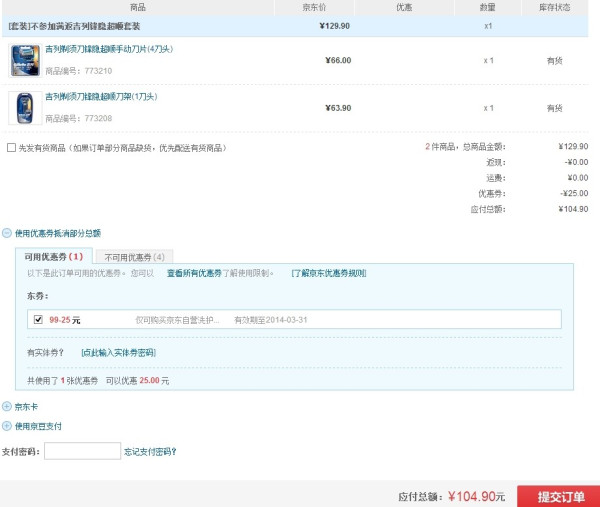The height and width of the screenshot is (507, 600).
Task: Click the 共使用了 1 张优惠券 text
Action: (62, 380)
